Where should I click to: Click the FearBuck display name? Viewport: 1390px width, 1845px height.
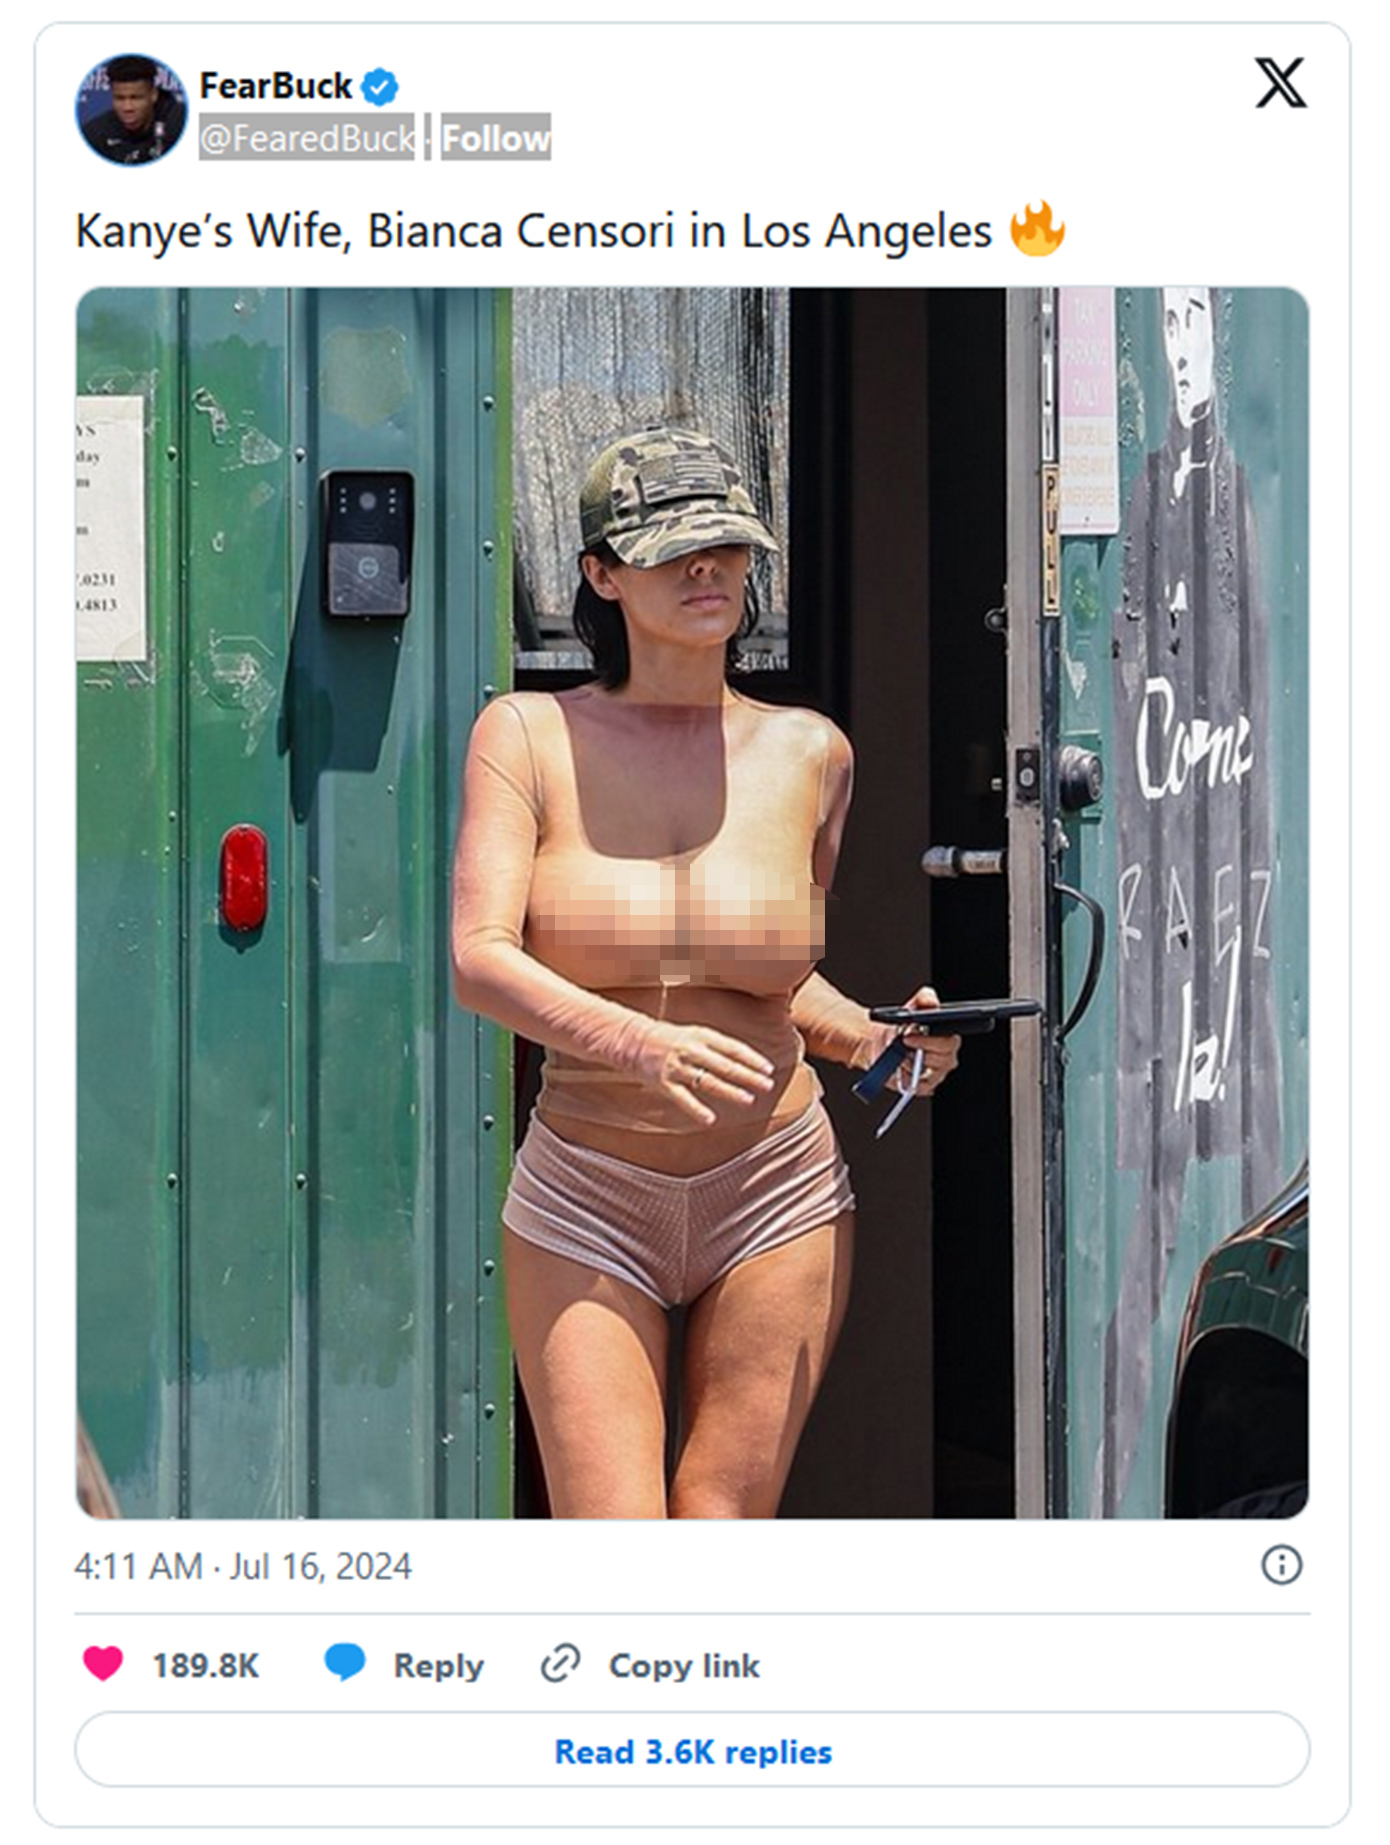[275, 87]
